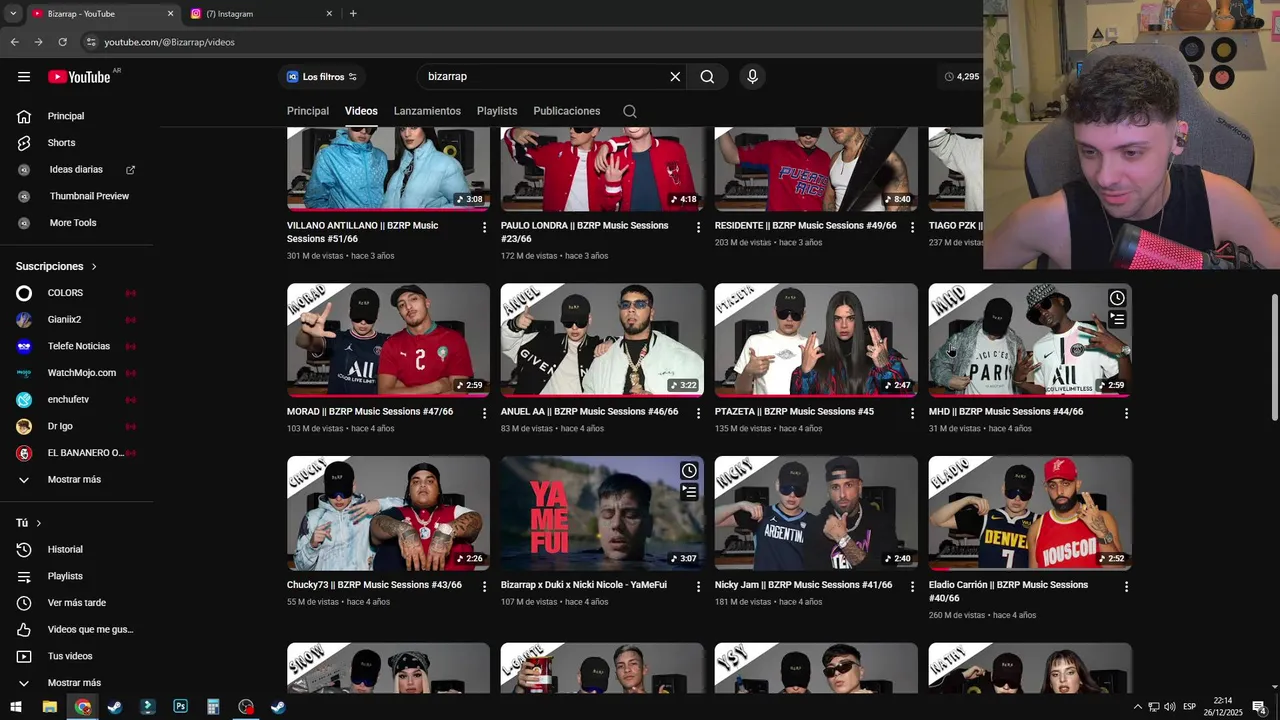Play the ANUEL AA Sessions thumbnail
Viewport: 1280px width, 720px height.
602,340
